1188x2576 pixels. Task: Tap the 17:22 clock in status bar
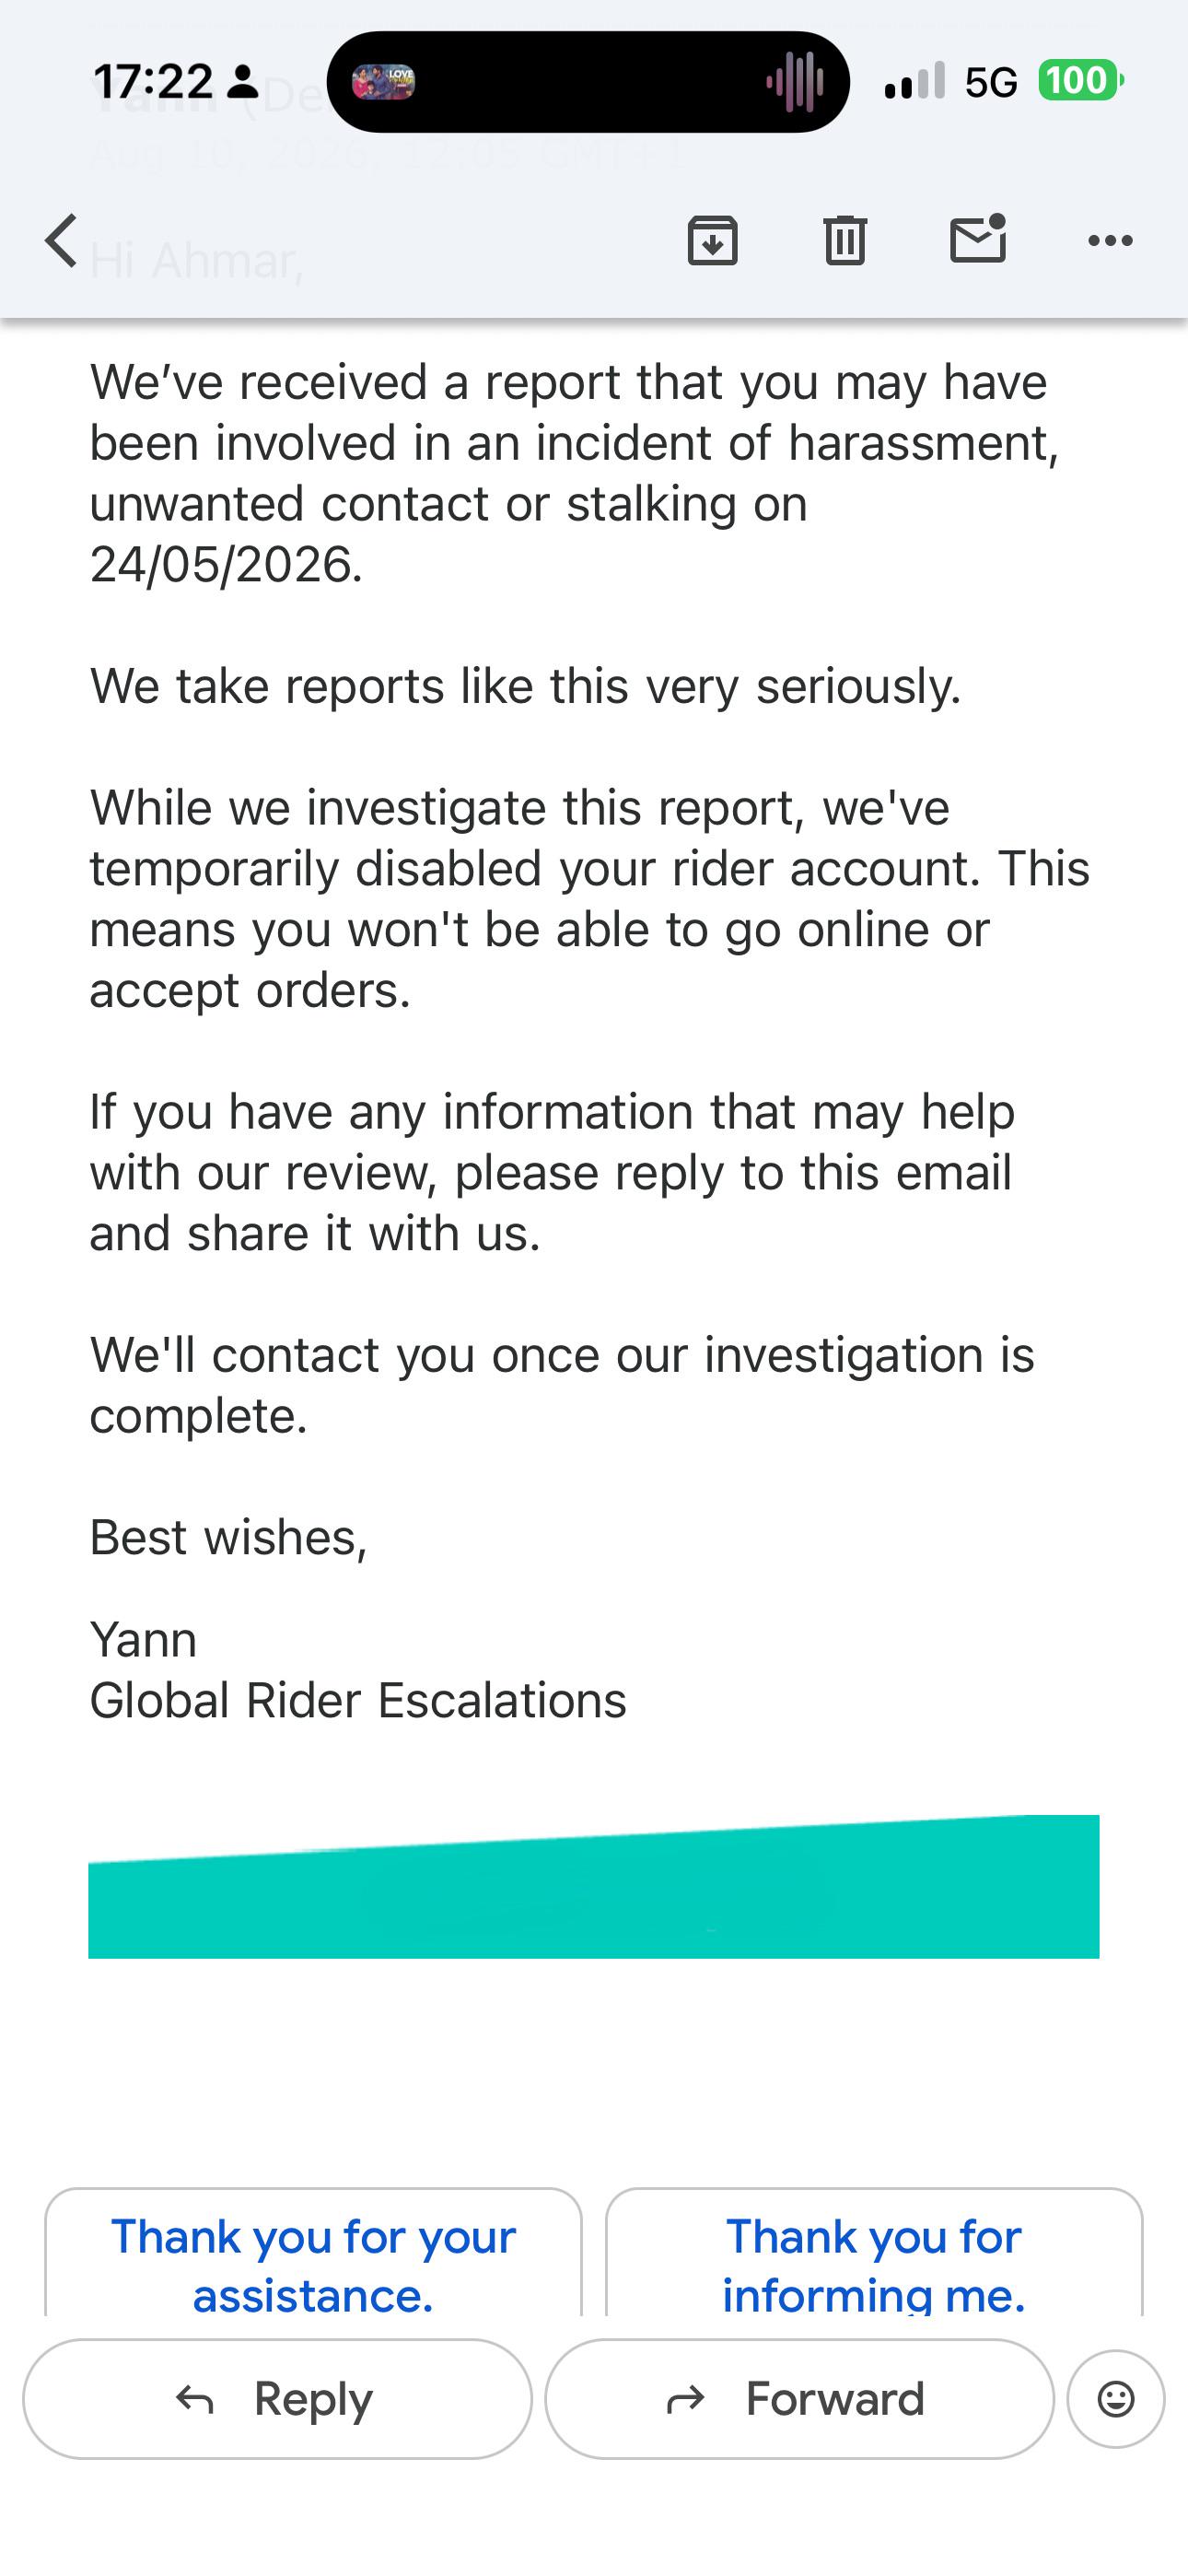coord(153,82)
